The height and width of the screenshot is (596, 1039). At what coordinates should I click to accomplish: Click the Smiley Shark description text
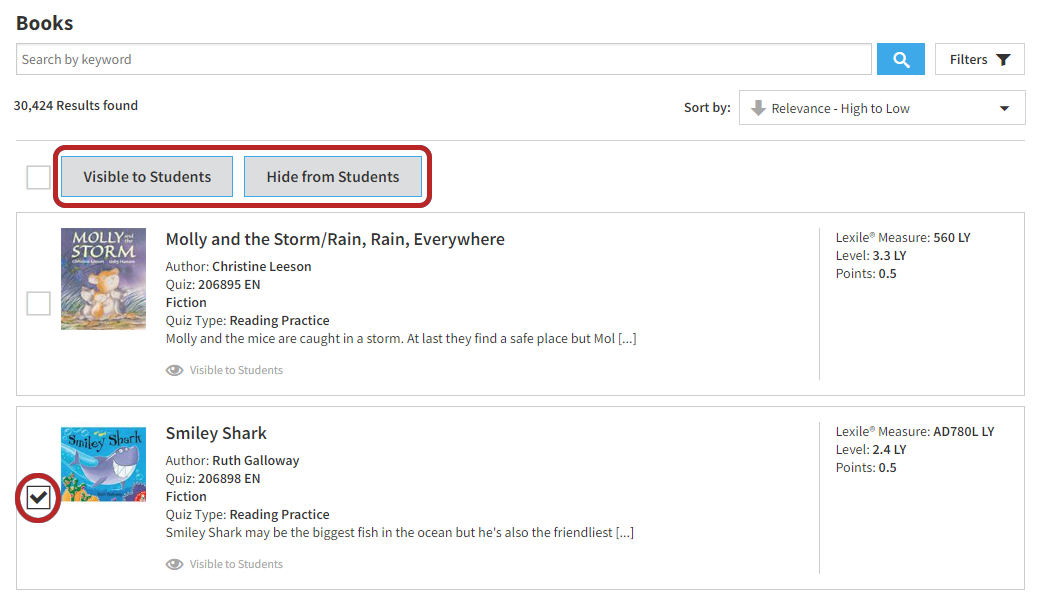(x=400, y=532)
